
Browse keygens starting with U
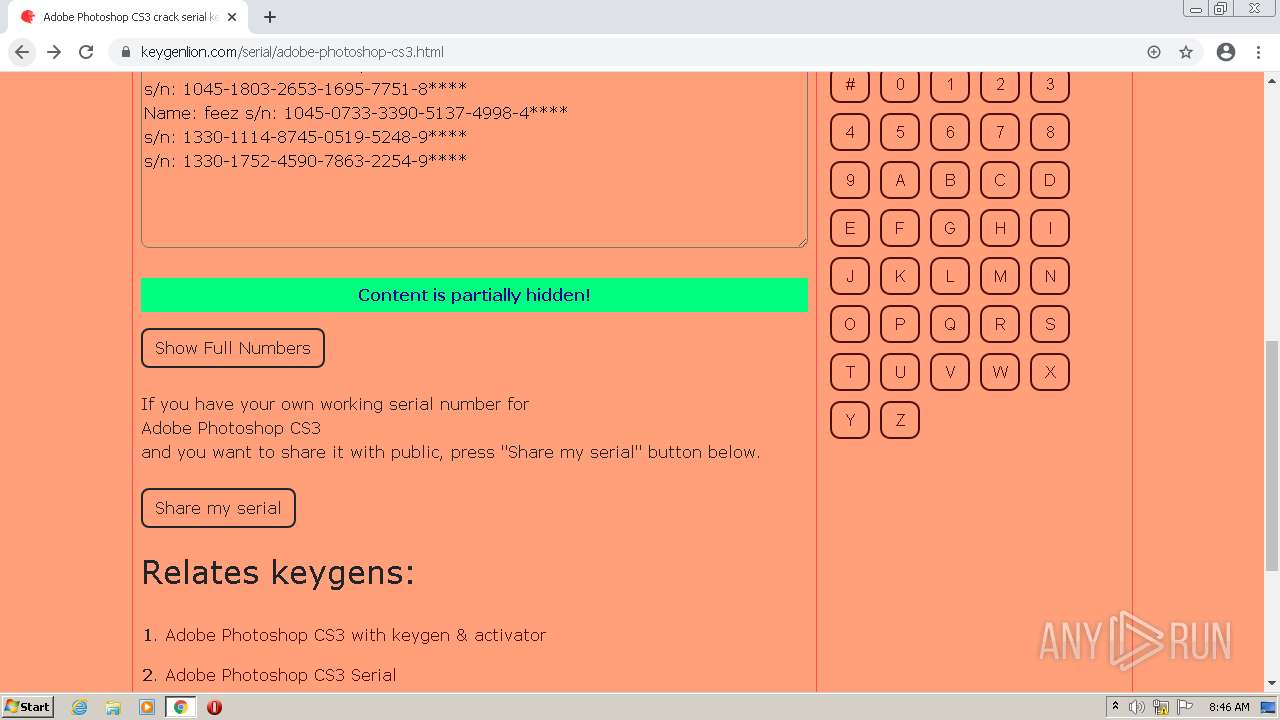point(900,372)
